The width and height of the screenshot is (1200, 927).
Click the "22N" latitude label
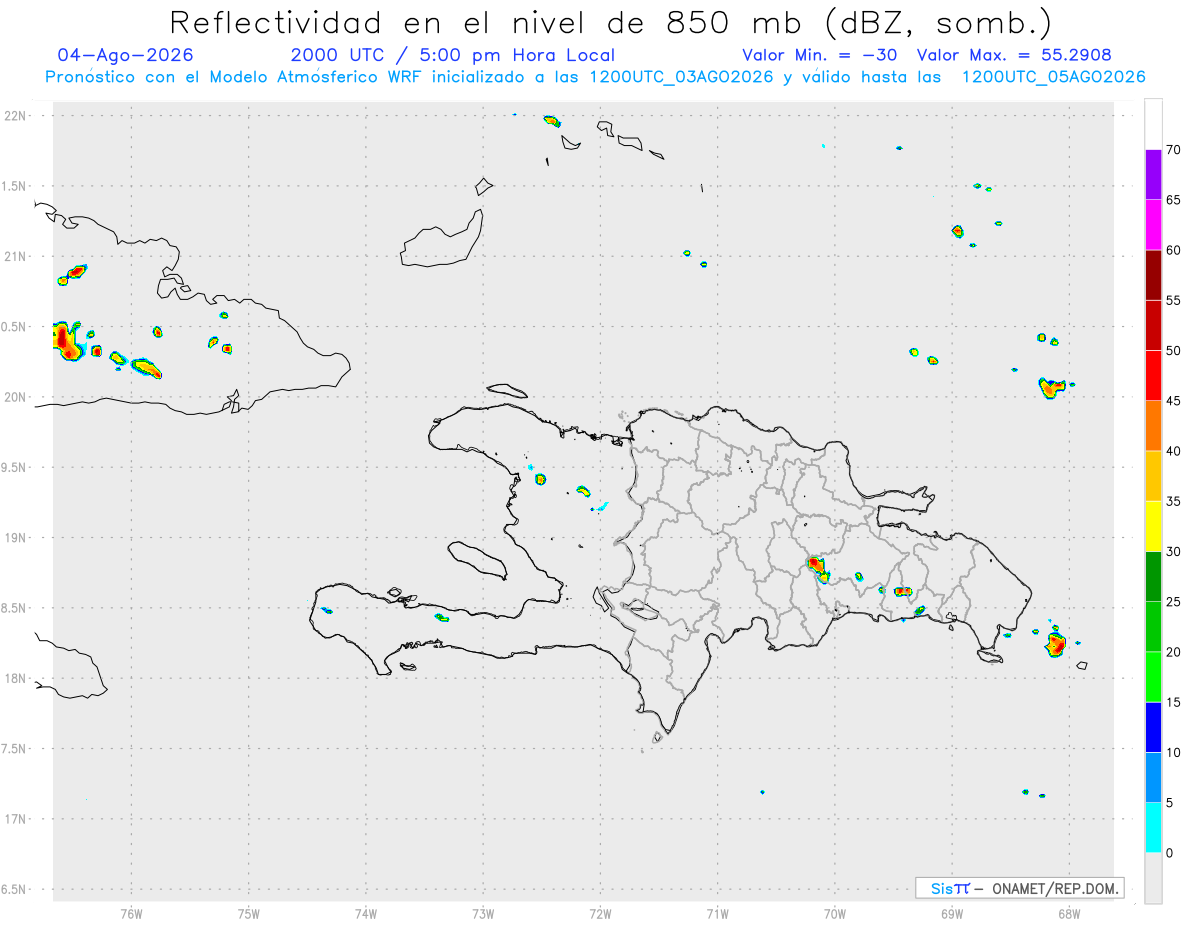coord(17,115)
